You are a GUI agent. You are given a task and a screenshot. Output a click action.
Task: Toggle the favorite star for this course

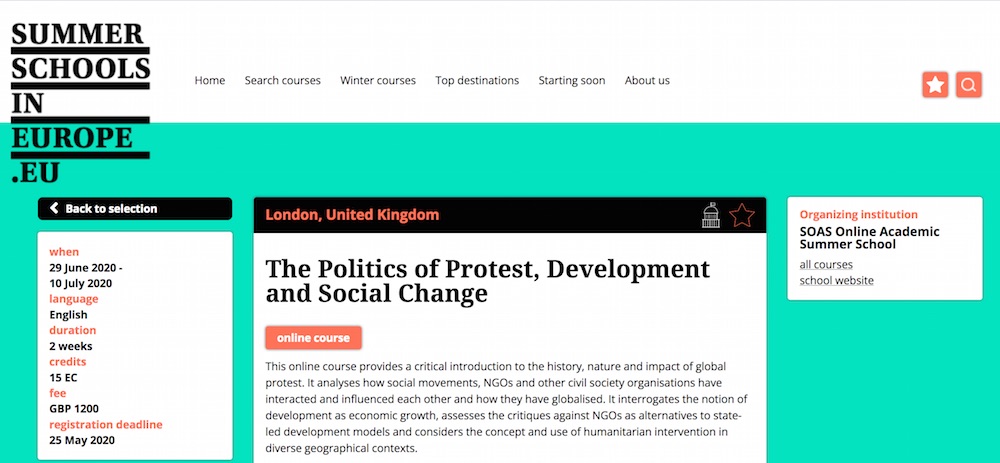click(742, 215)
